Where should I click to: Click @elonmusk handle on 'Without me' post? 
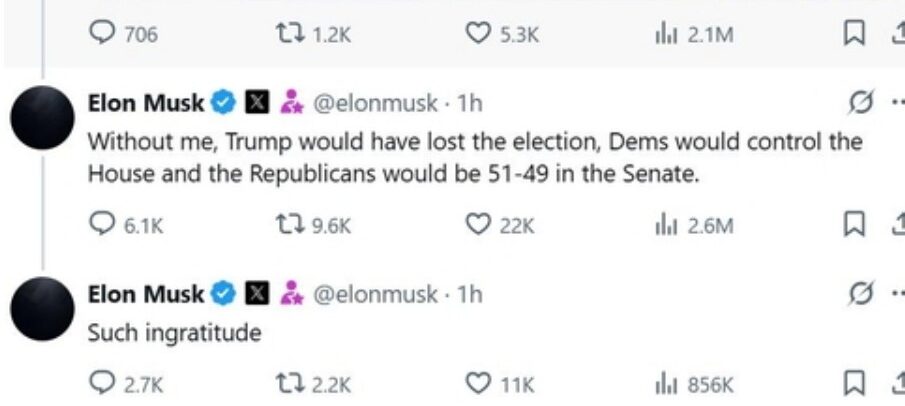pyautogui.click(x=376, y=102)
